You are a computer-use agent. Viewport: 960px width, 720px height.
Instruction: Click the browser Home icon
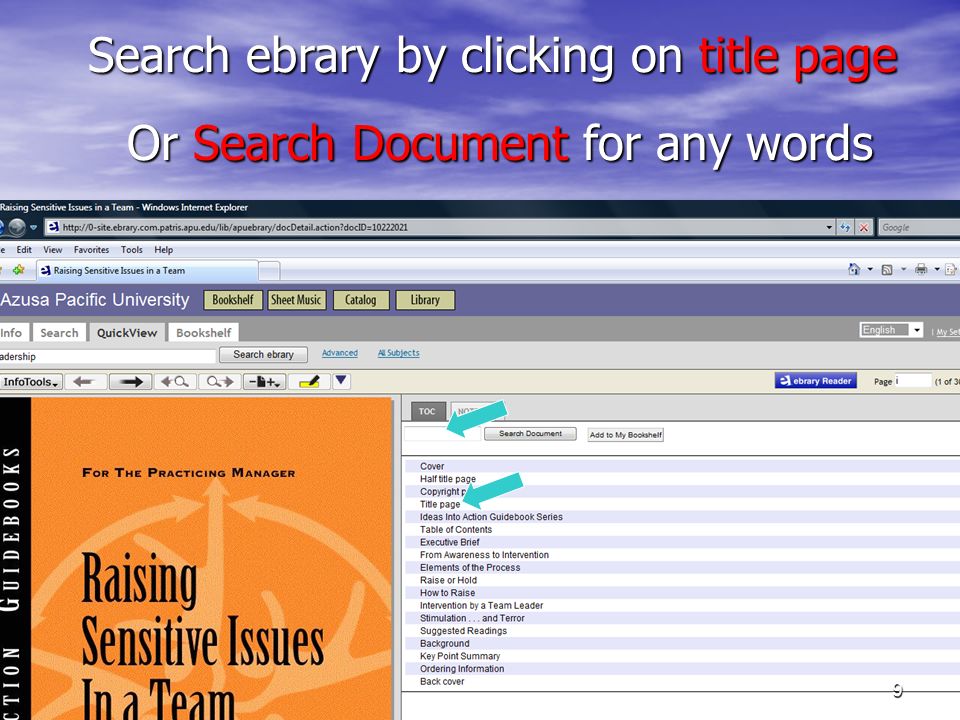click(854, 269)
